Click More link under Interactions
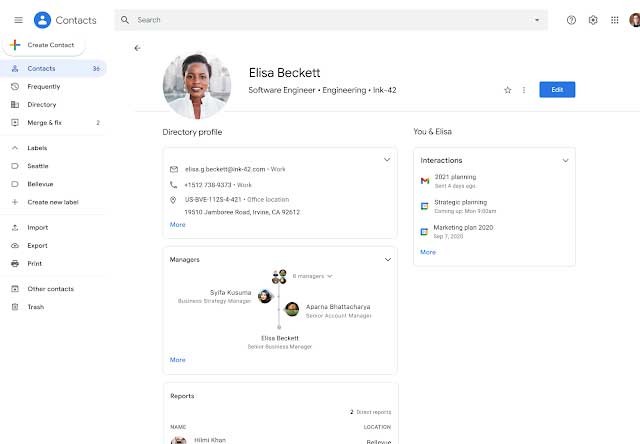640x444 pixels. click(428, 252)
